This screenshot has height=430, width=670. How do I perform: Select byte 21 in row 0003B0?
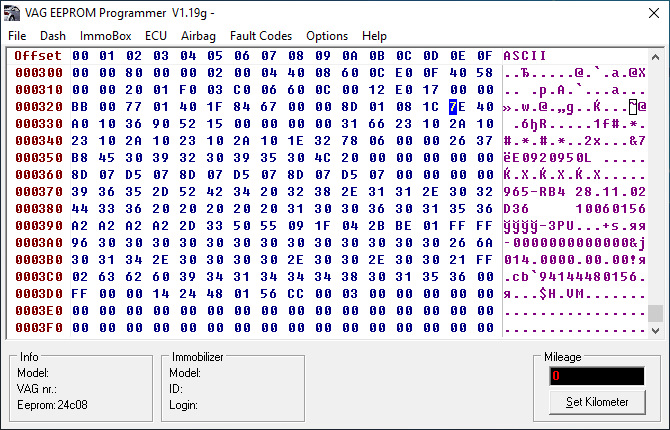click(x=458, y=260)
